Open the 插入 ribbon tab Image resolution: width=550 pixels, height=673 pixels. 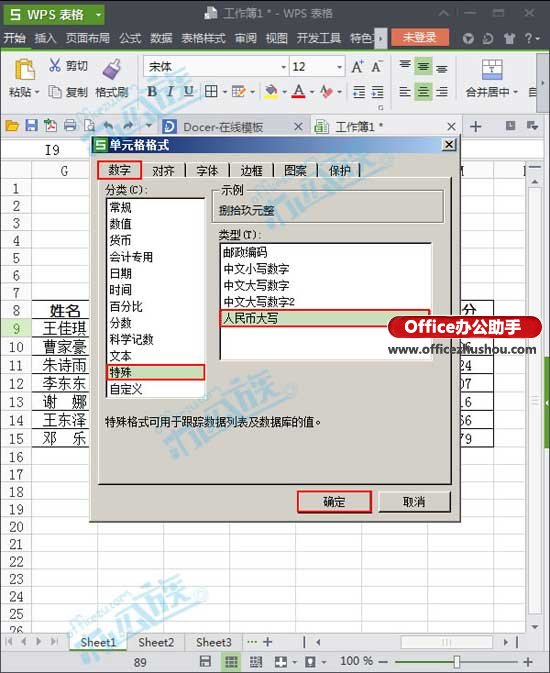click(45, 38)
